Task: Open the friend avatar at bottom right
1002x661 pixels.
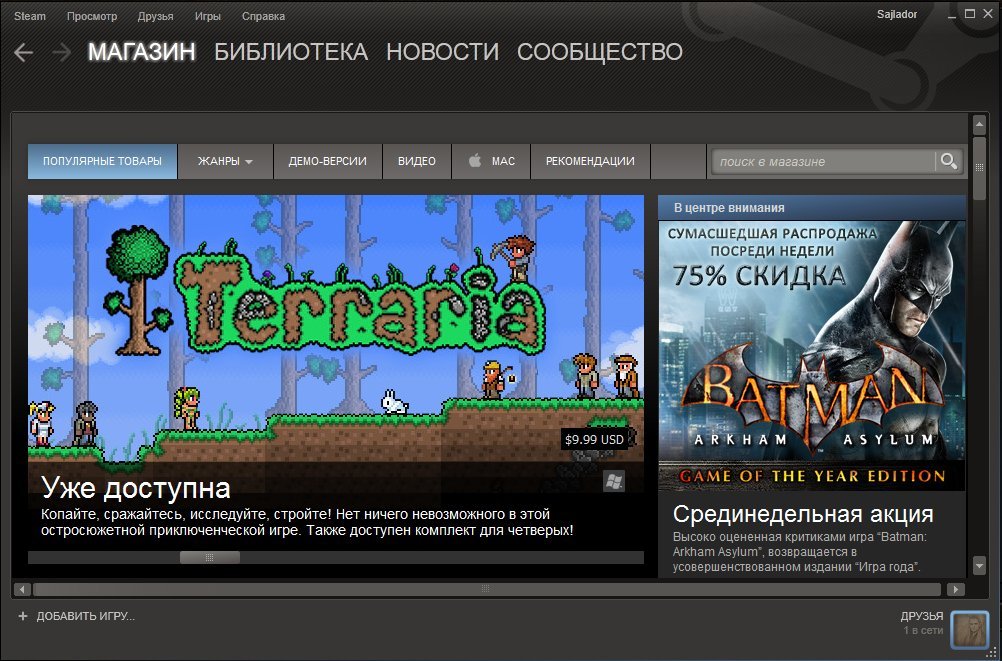Action: tap(969, 628)
